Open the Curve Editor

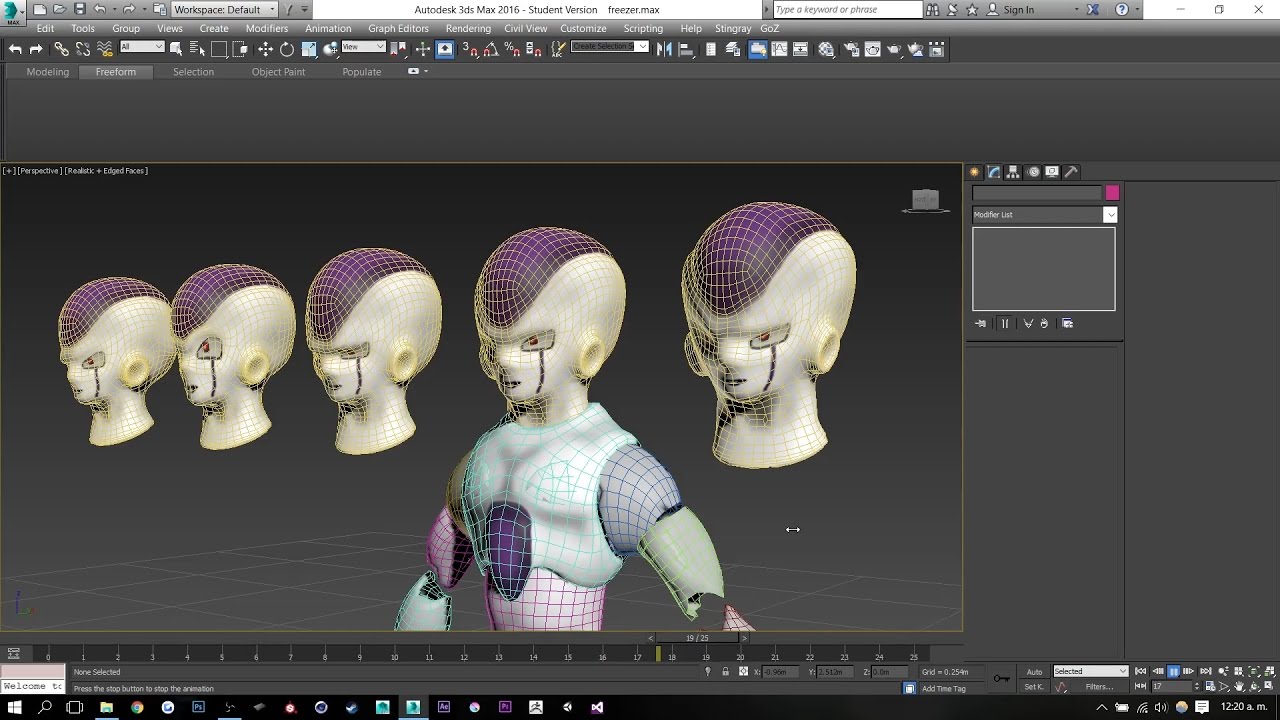[779, 49]
